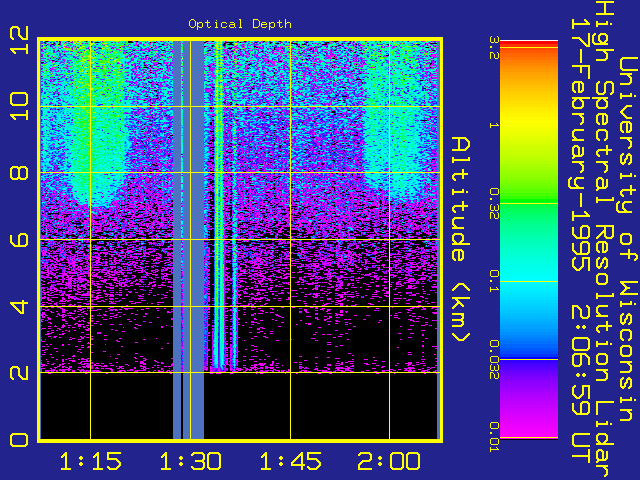Click the altitude axis label '6'

(19, 240)
